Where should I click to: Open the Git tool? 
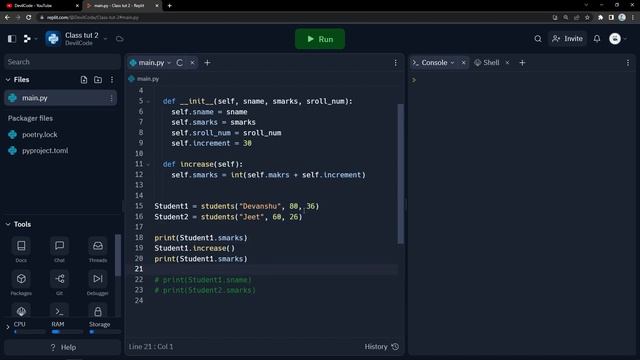pyautogui.click(x=60, y=283)
